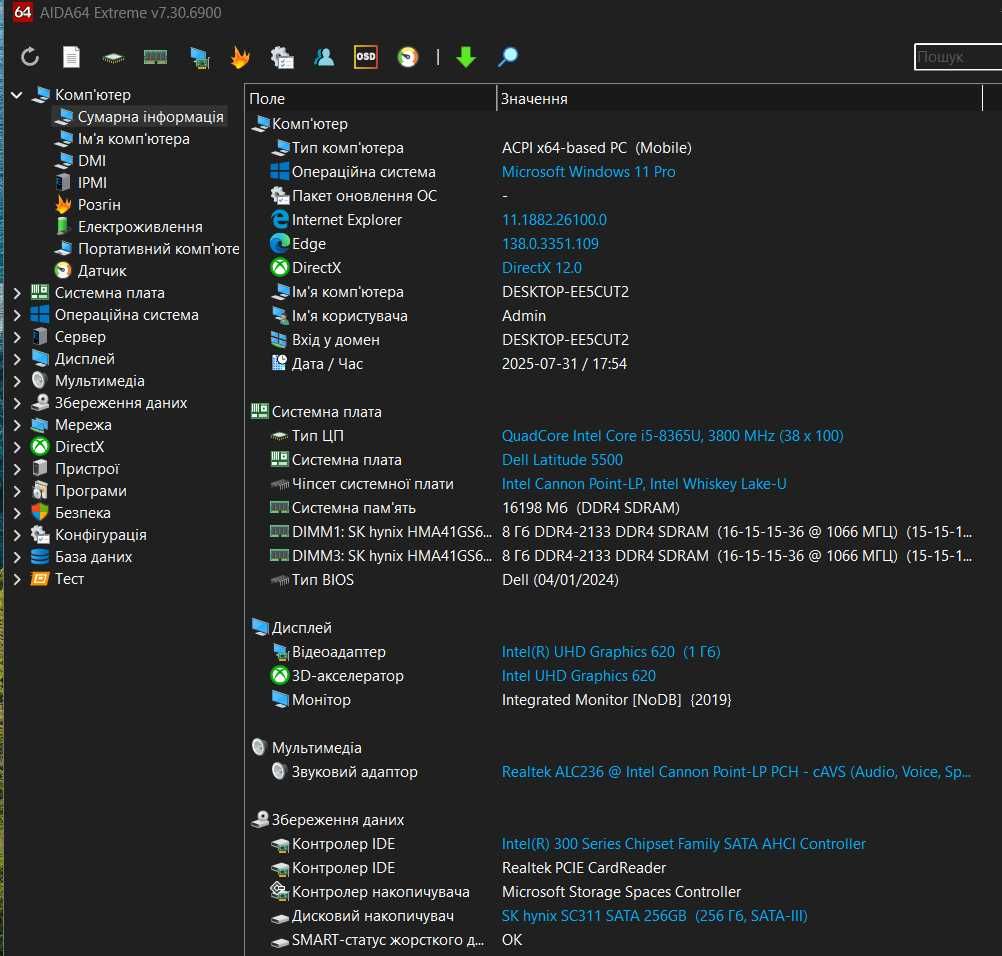This screenshot has width=1002, height=956.
Task: Open the Dell Latitude 5500 link
Action: coord(562,460)
